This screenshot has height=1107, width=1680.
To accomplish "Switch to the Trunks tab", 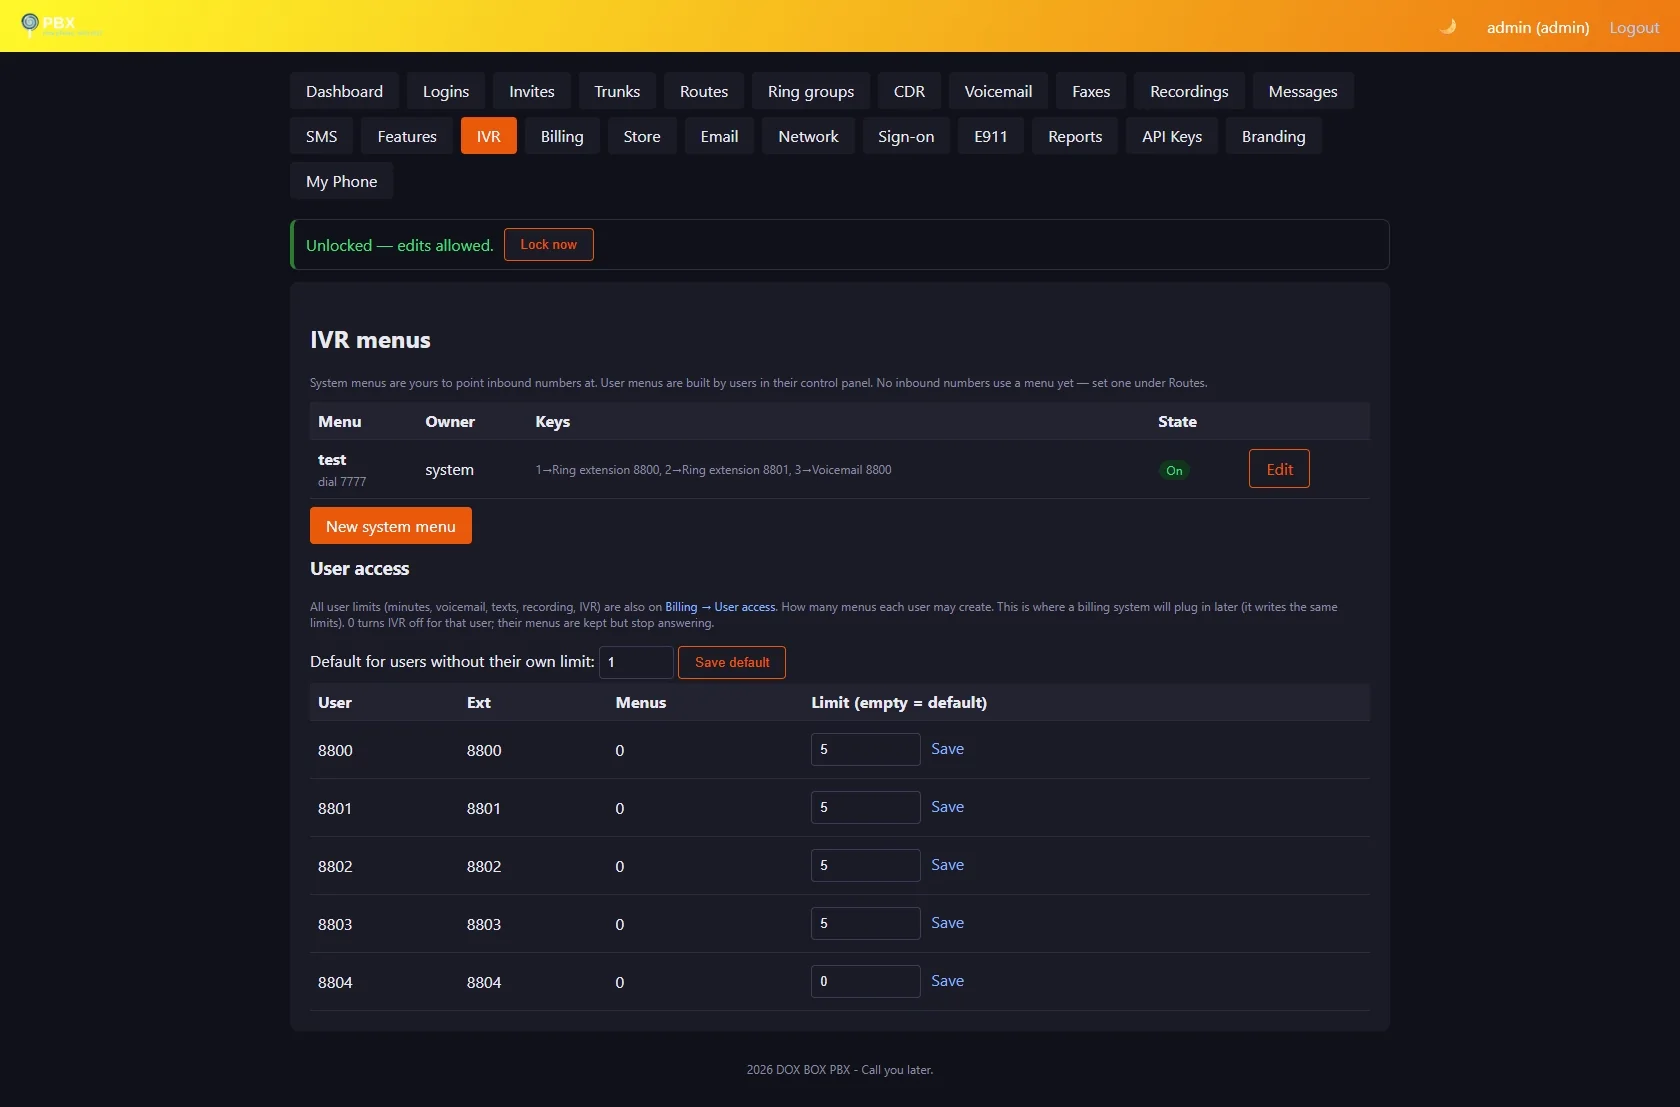I will tap(617, 91).
